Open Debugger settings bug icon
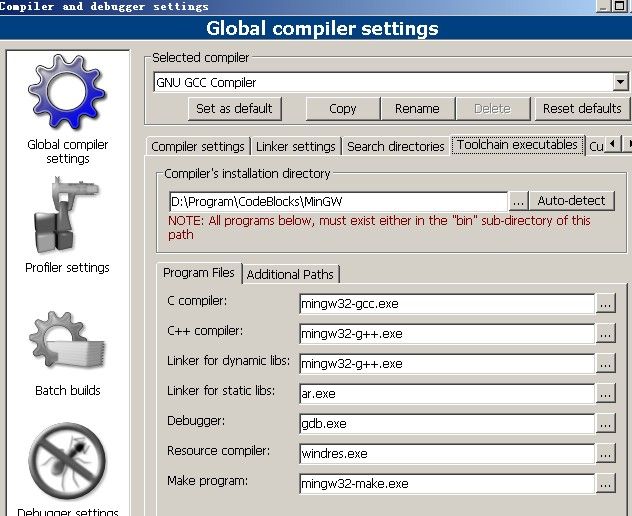The height and width of the screenshot is (516, 632). (67, 461)
